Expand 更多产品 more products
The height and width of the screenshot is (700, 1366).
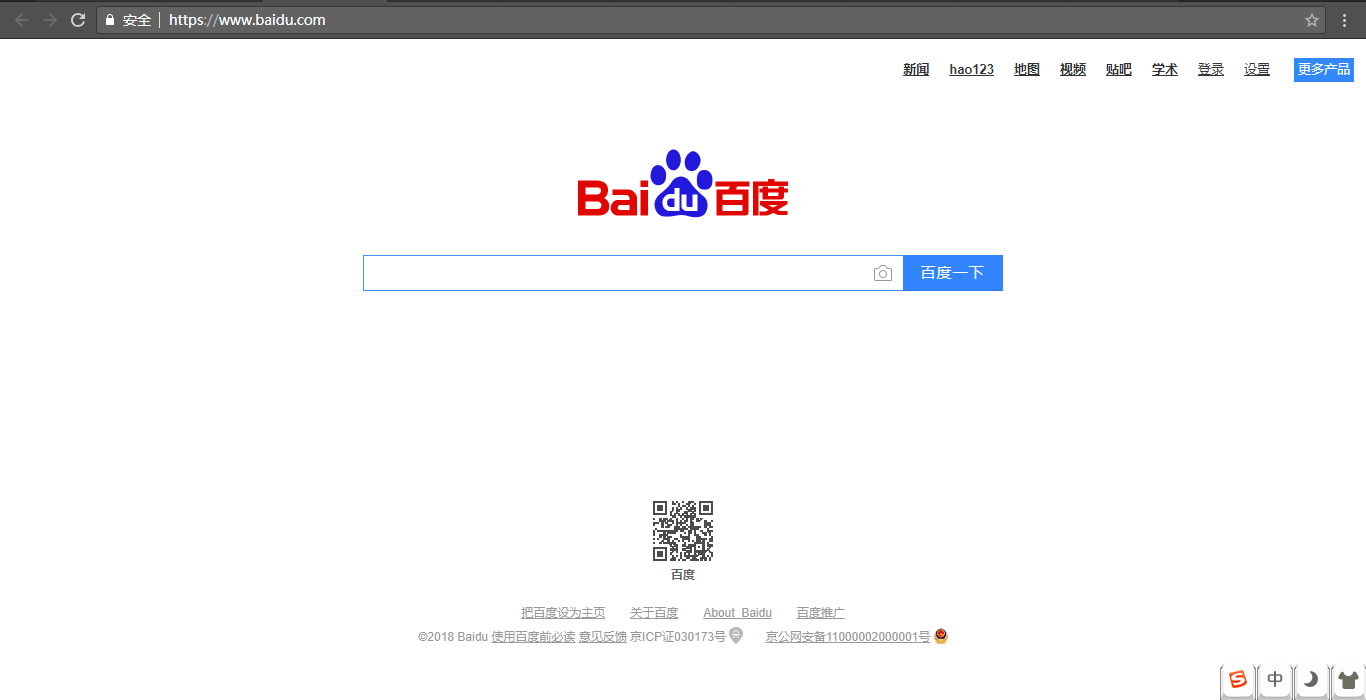[x=1324, y=69]
